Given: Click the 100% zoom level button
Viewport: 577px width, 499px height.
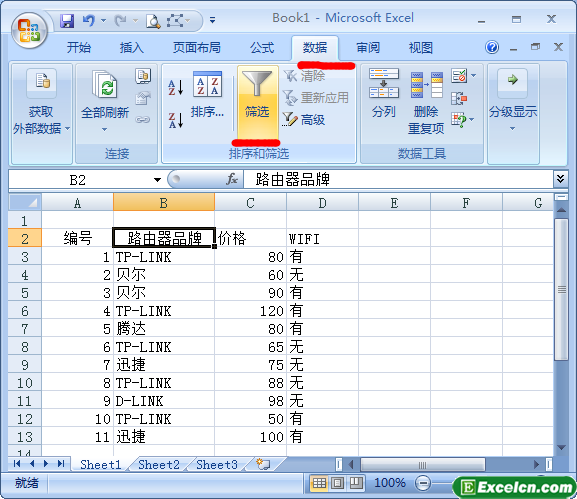Looking at the screenshot, I should point(390,482).
